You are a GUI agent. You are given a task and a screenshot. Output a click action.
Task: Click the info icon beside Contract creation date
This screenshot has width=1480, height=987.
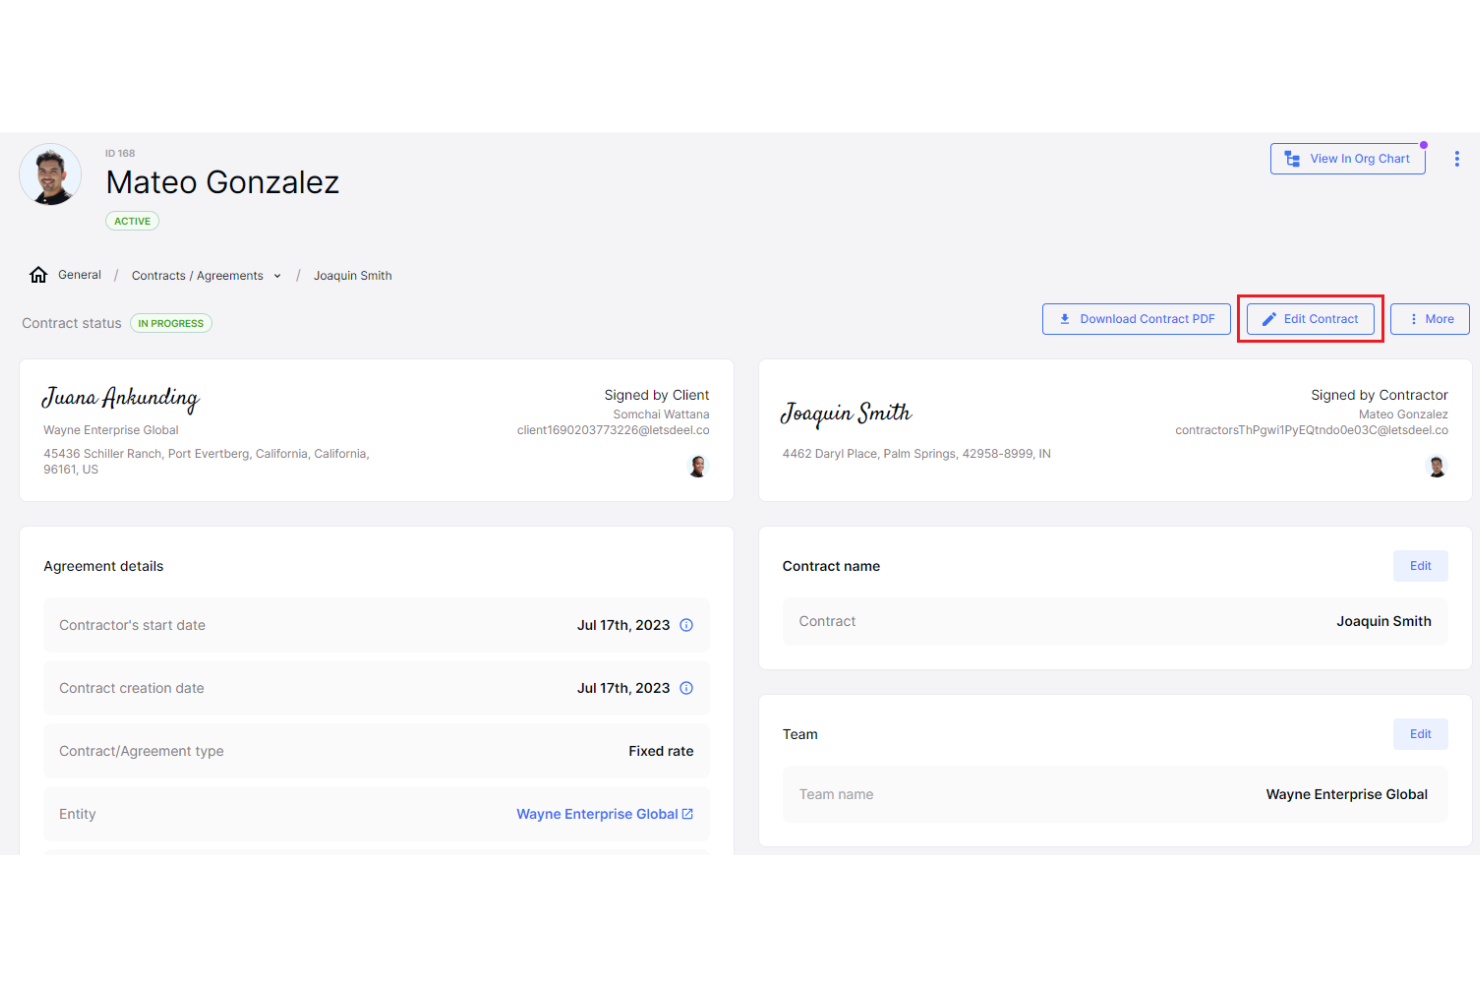[x=686, y=688]
